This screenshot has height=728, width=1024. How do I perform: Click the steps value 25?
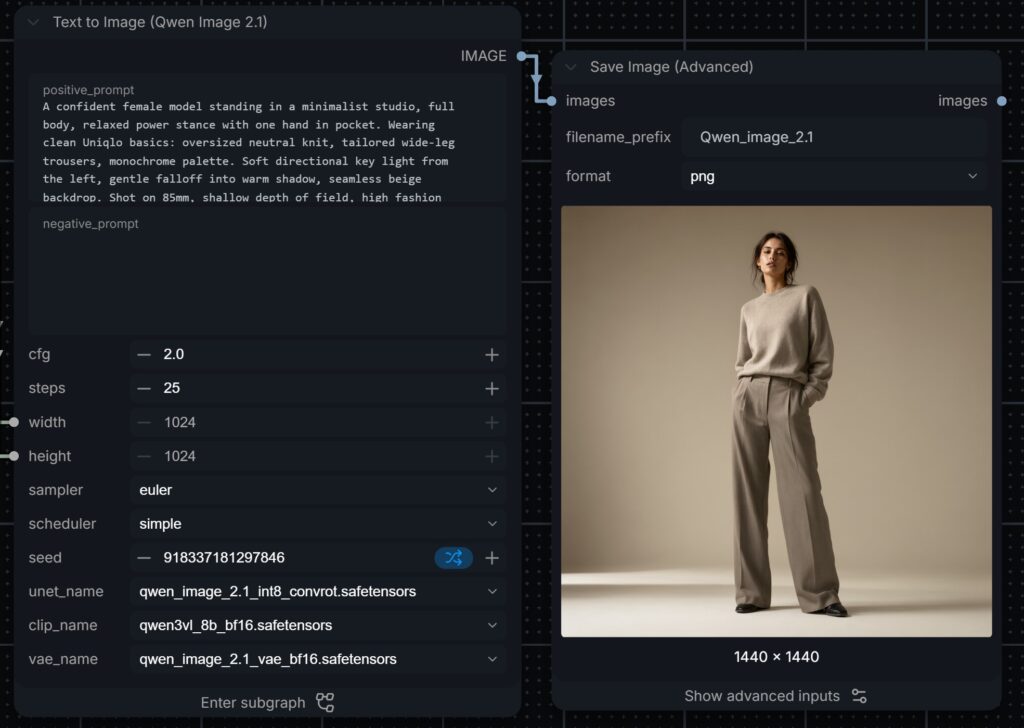(x=172, y=388)
